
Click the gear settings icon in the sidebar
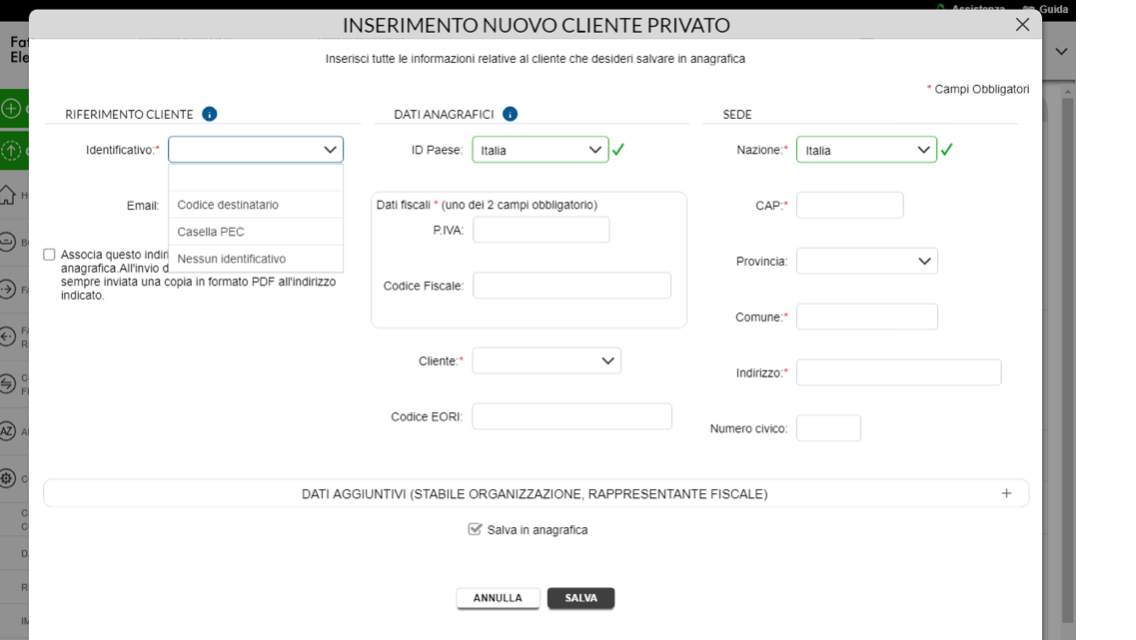point(8,478)
